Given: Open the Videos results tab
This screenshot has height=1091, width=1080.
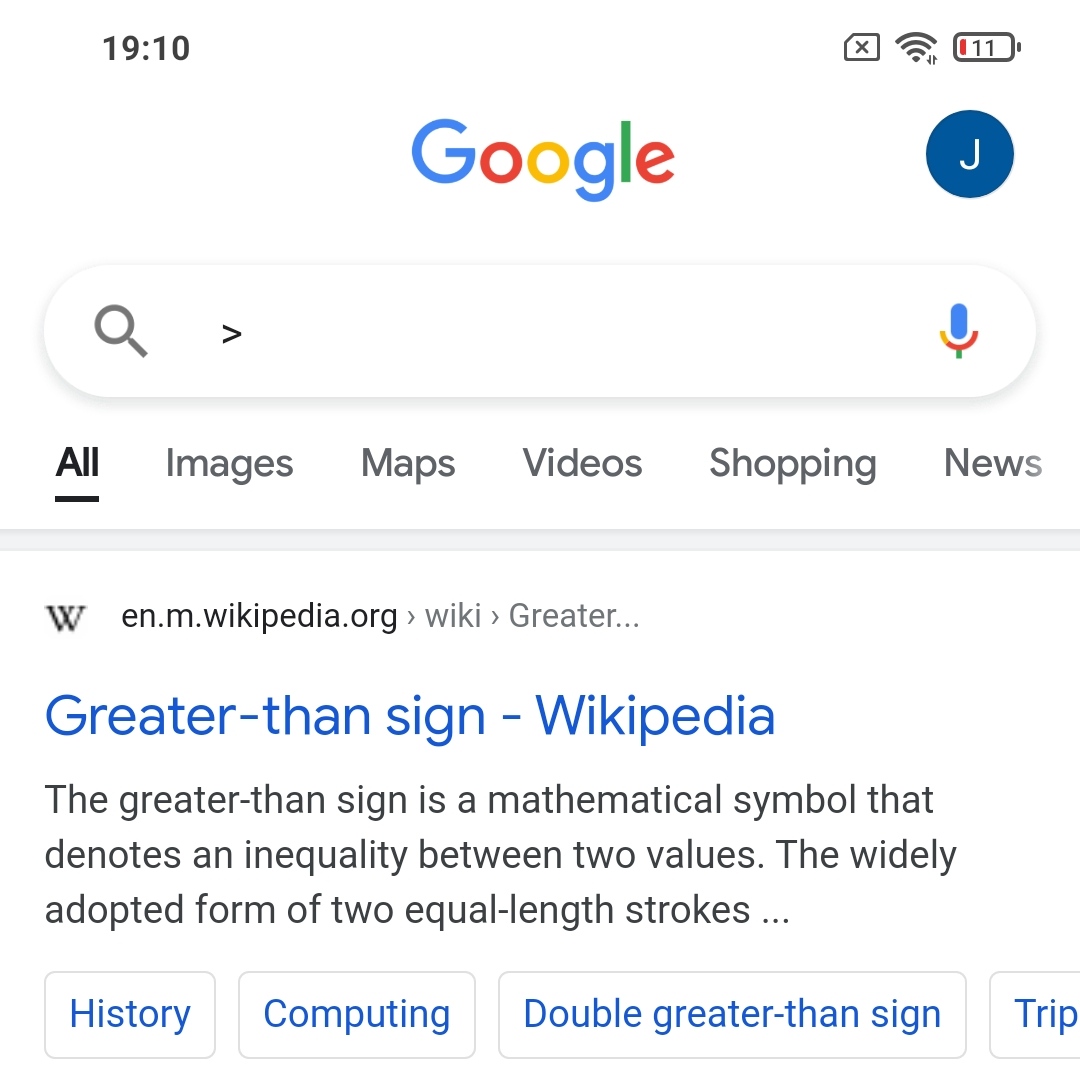Looking at the screenshot, I should click(582, 463).
